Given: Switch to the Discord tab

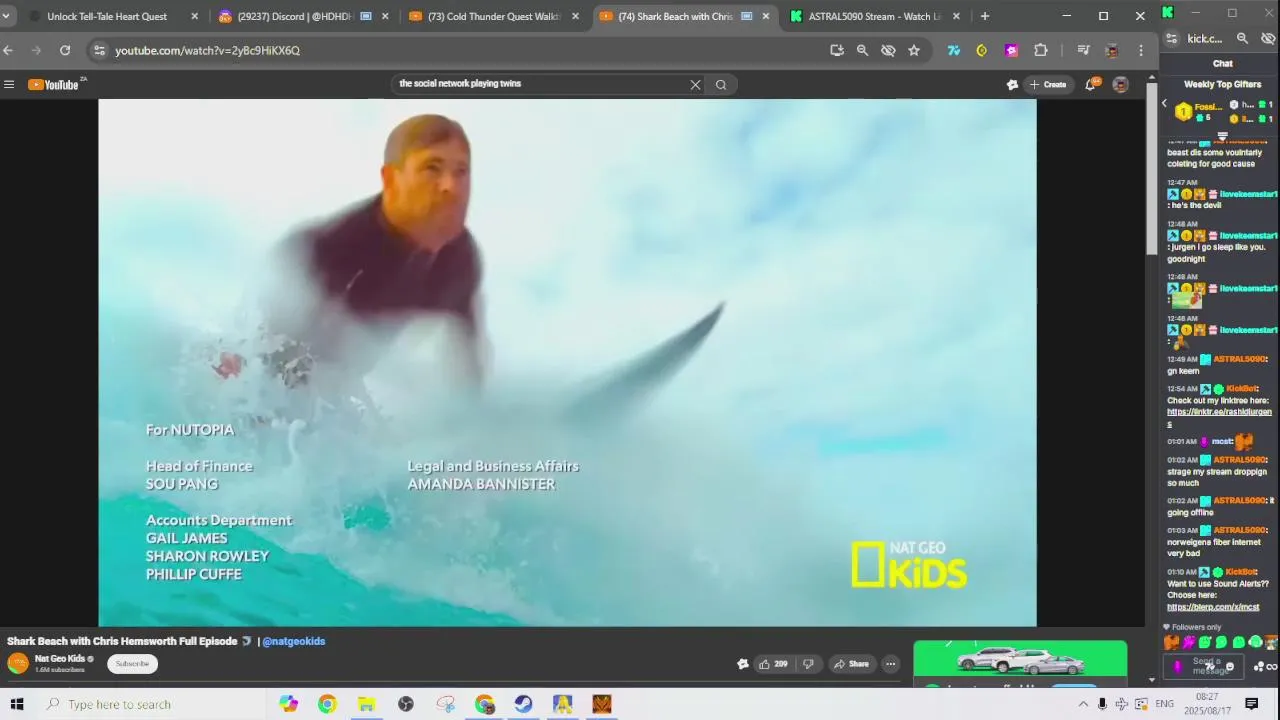Looking at the screenshot, I should 303,16.
